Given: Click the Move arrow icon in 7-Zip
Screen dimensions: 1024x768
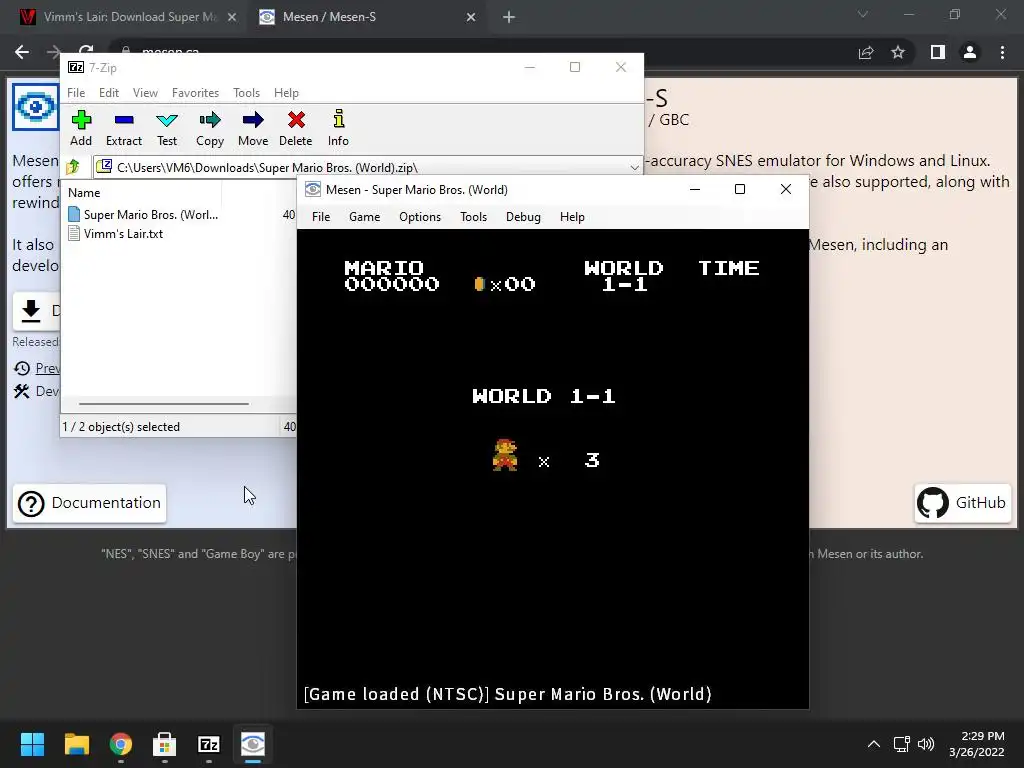Looking at the screenshot, I should point(253,128).
